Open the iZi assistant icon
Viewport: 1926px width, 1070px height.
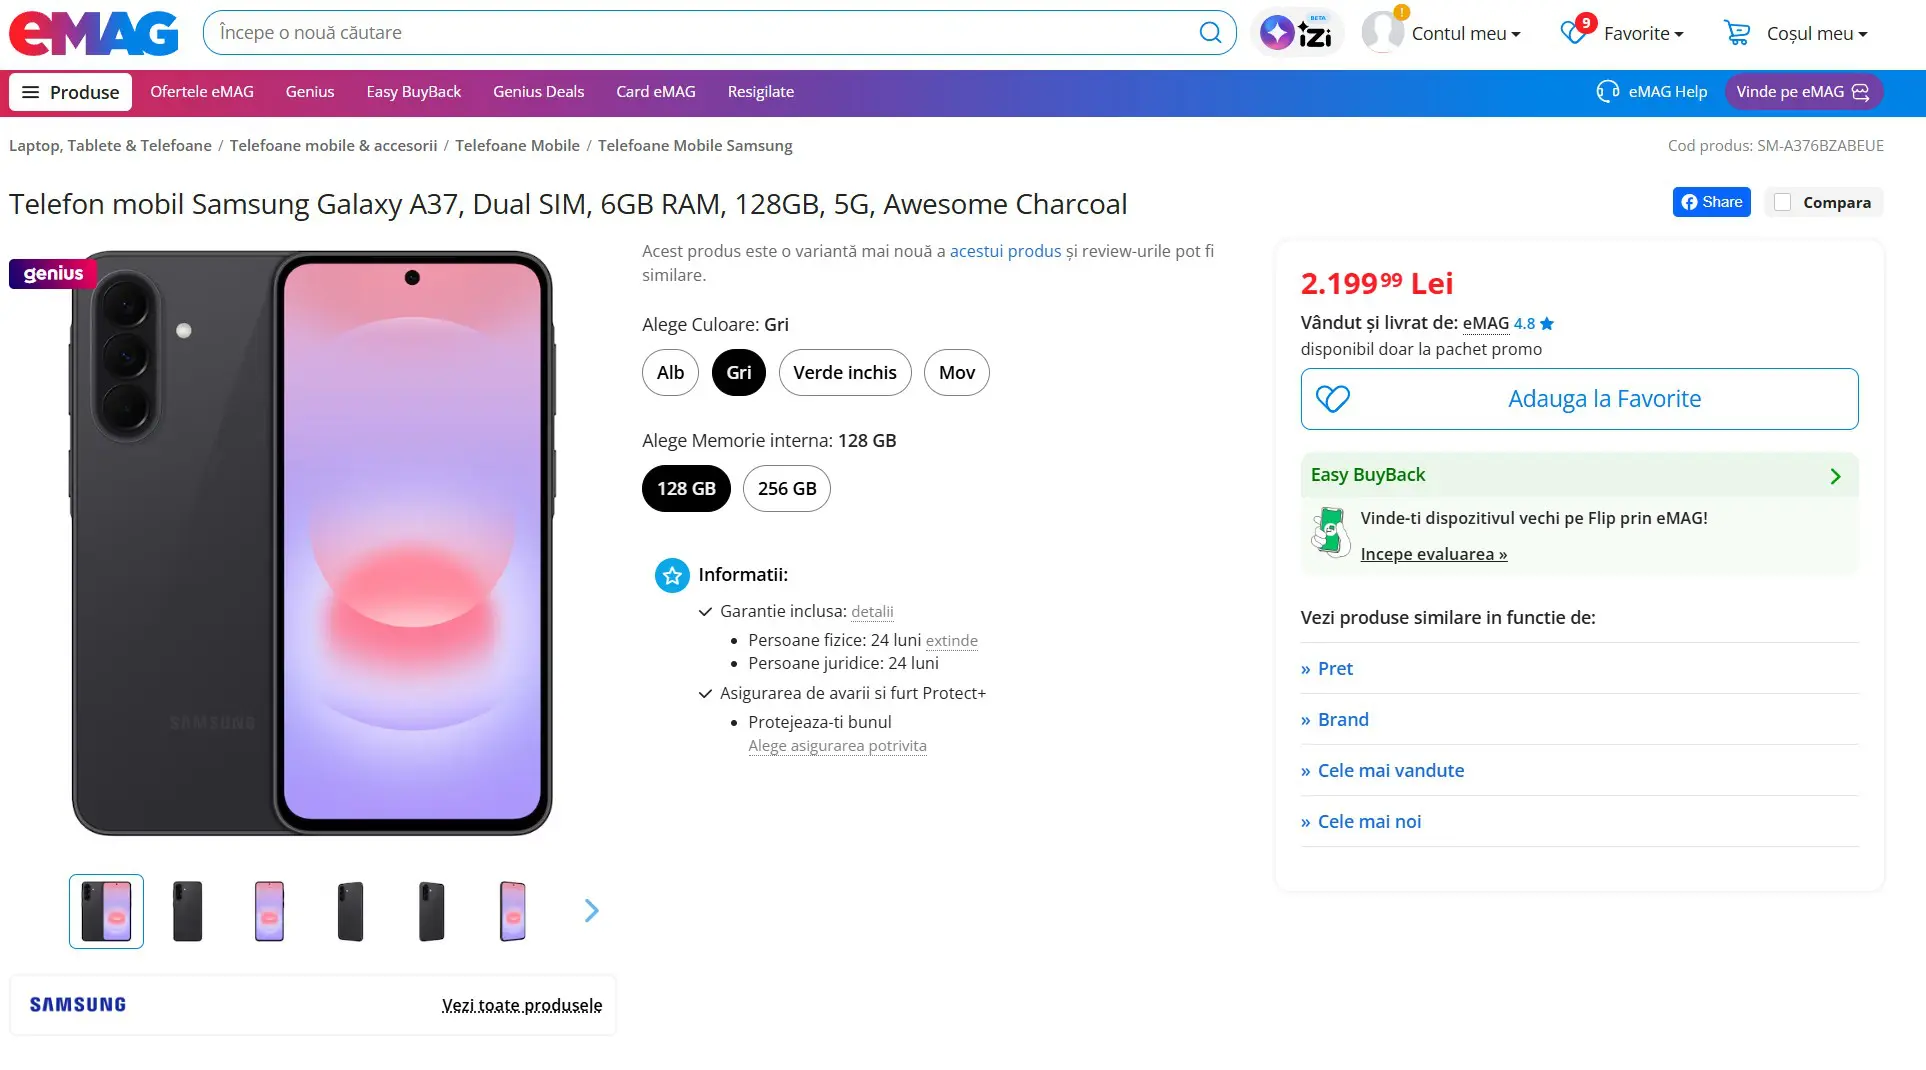1296,33
